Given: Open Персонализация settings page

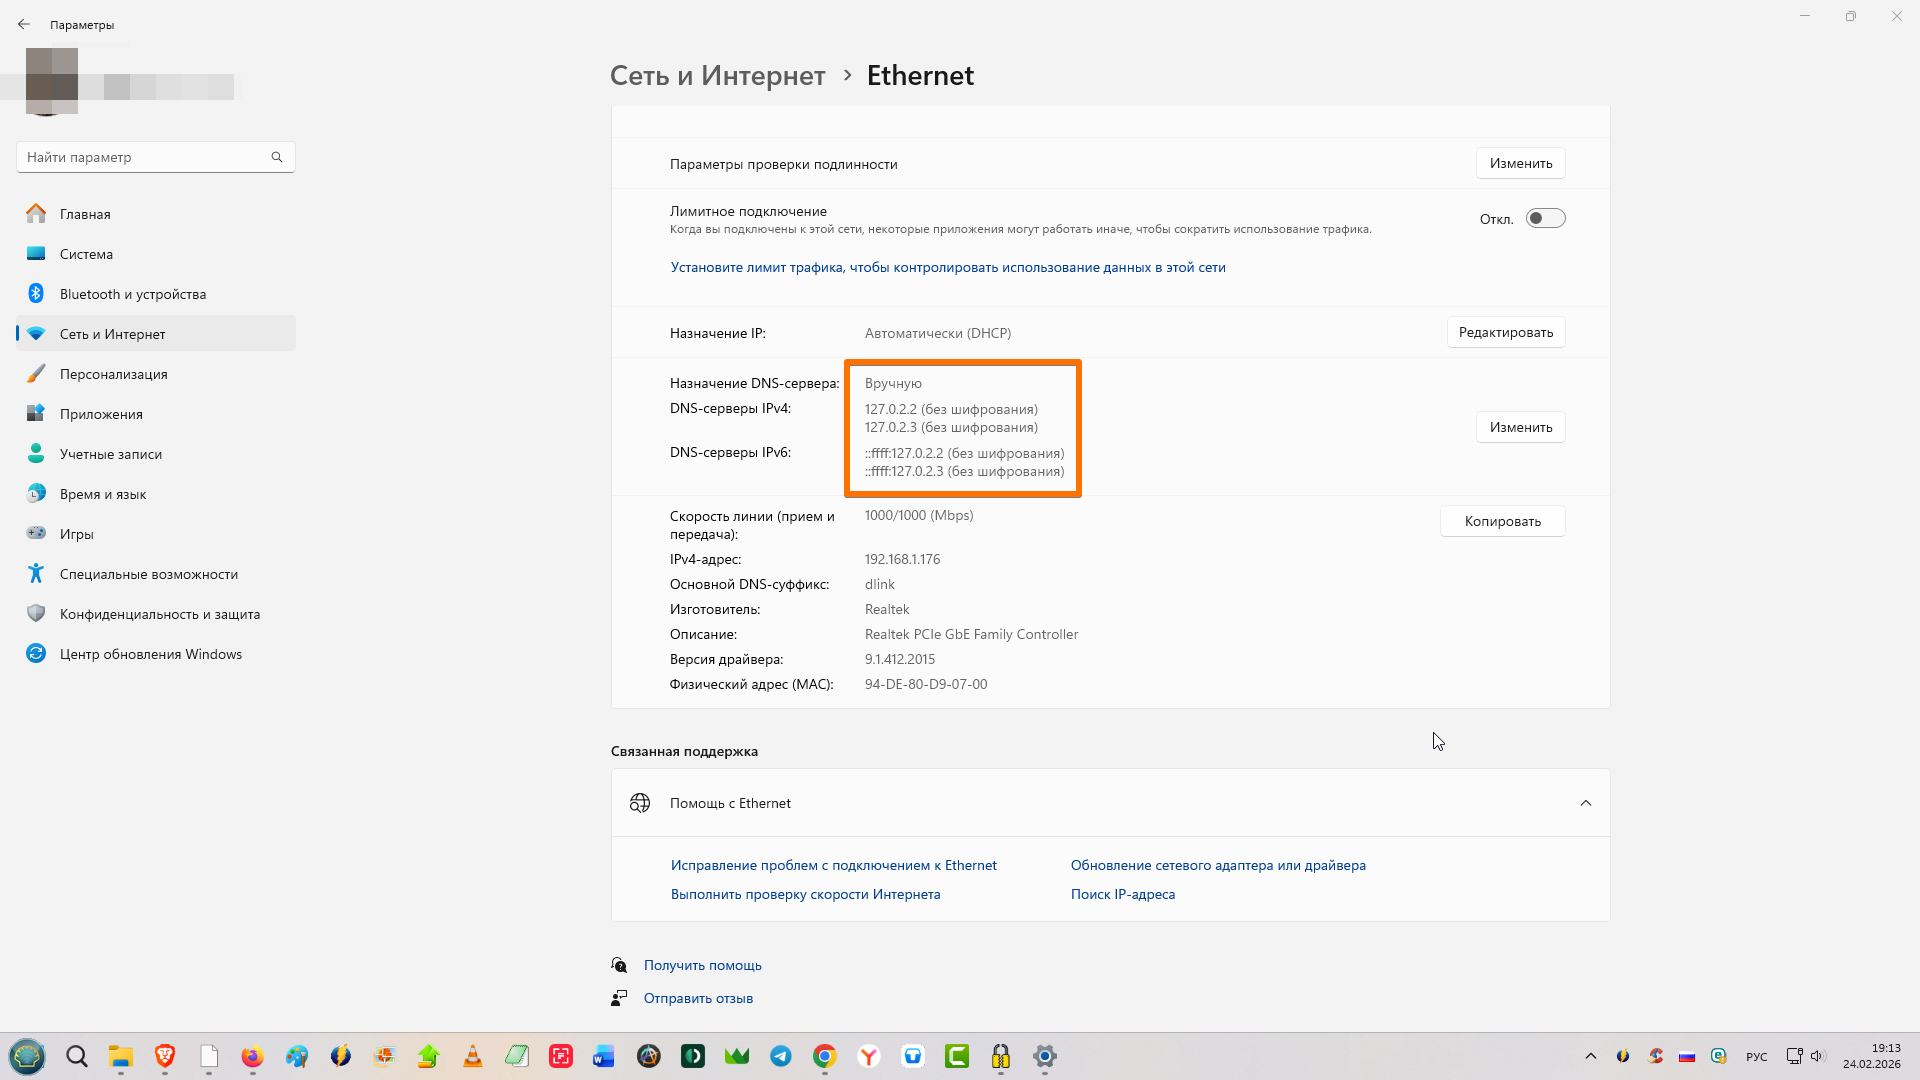Looking at the screenshot, I should pos(113,374).
